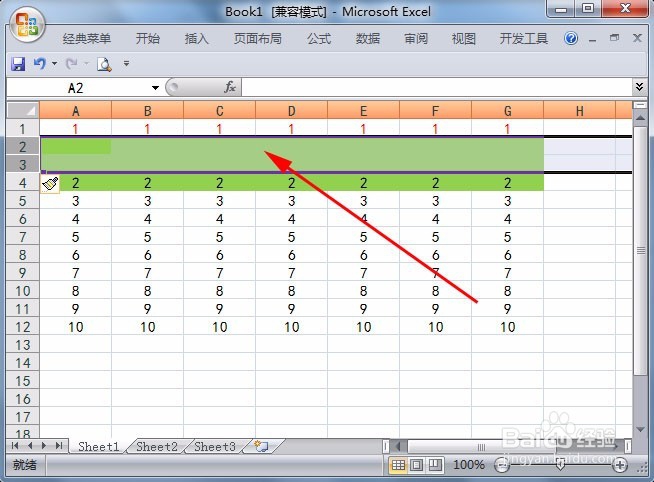The height and width of the screenshot is (482, 654).
Task: Open Print Preview from quick access toolbar
Action: coord(104,64)
